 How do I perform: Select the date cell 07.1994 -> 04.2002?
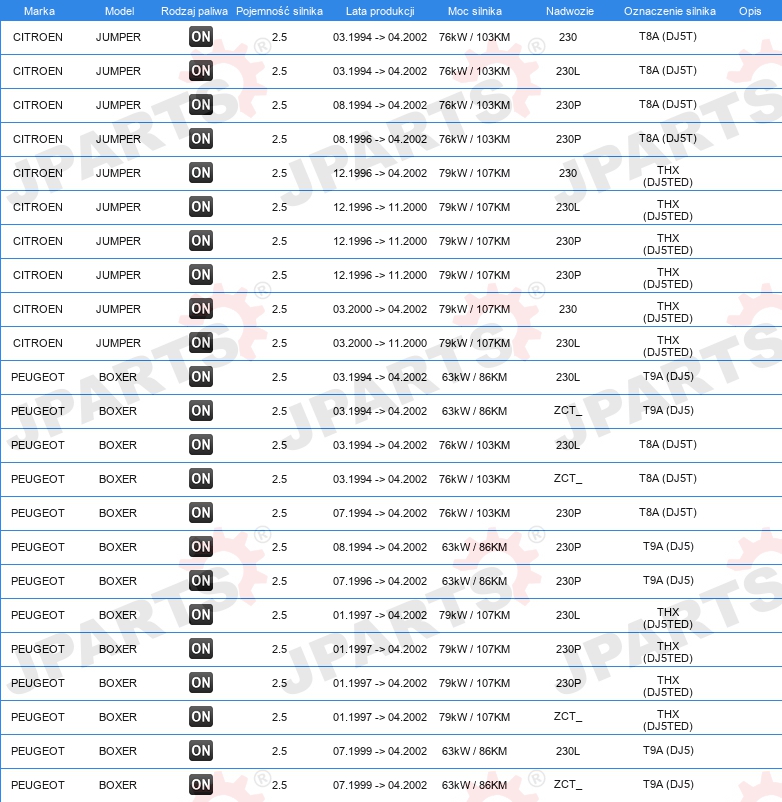(x=380, y=513)
